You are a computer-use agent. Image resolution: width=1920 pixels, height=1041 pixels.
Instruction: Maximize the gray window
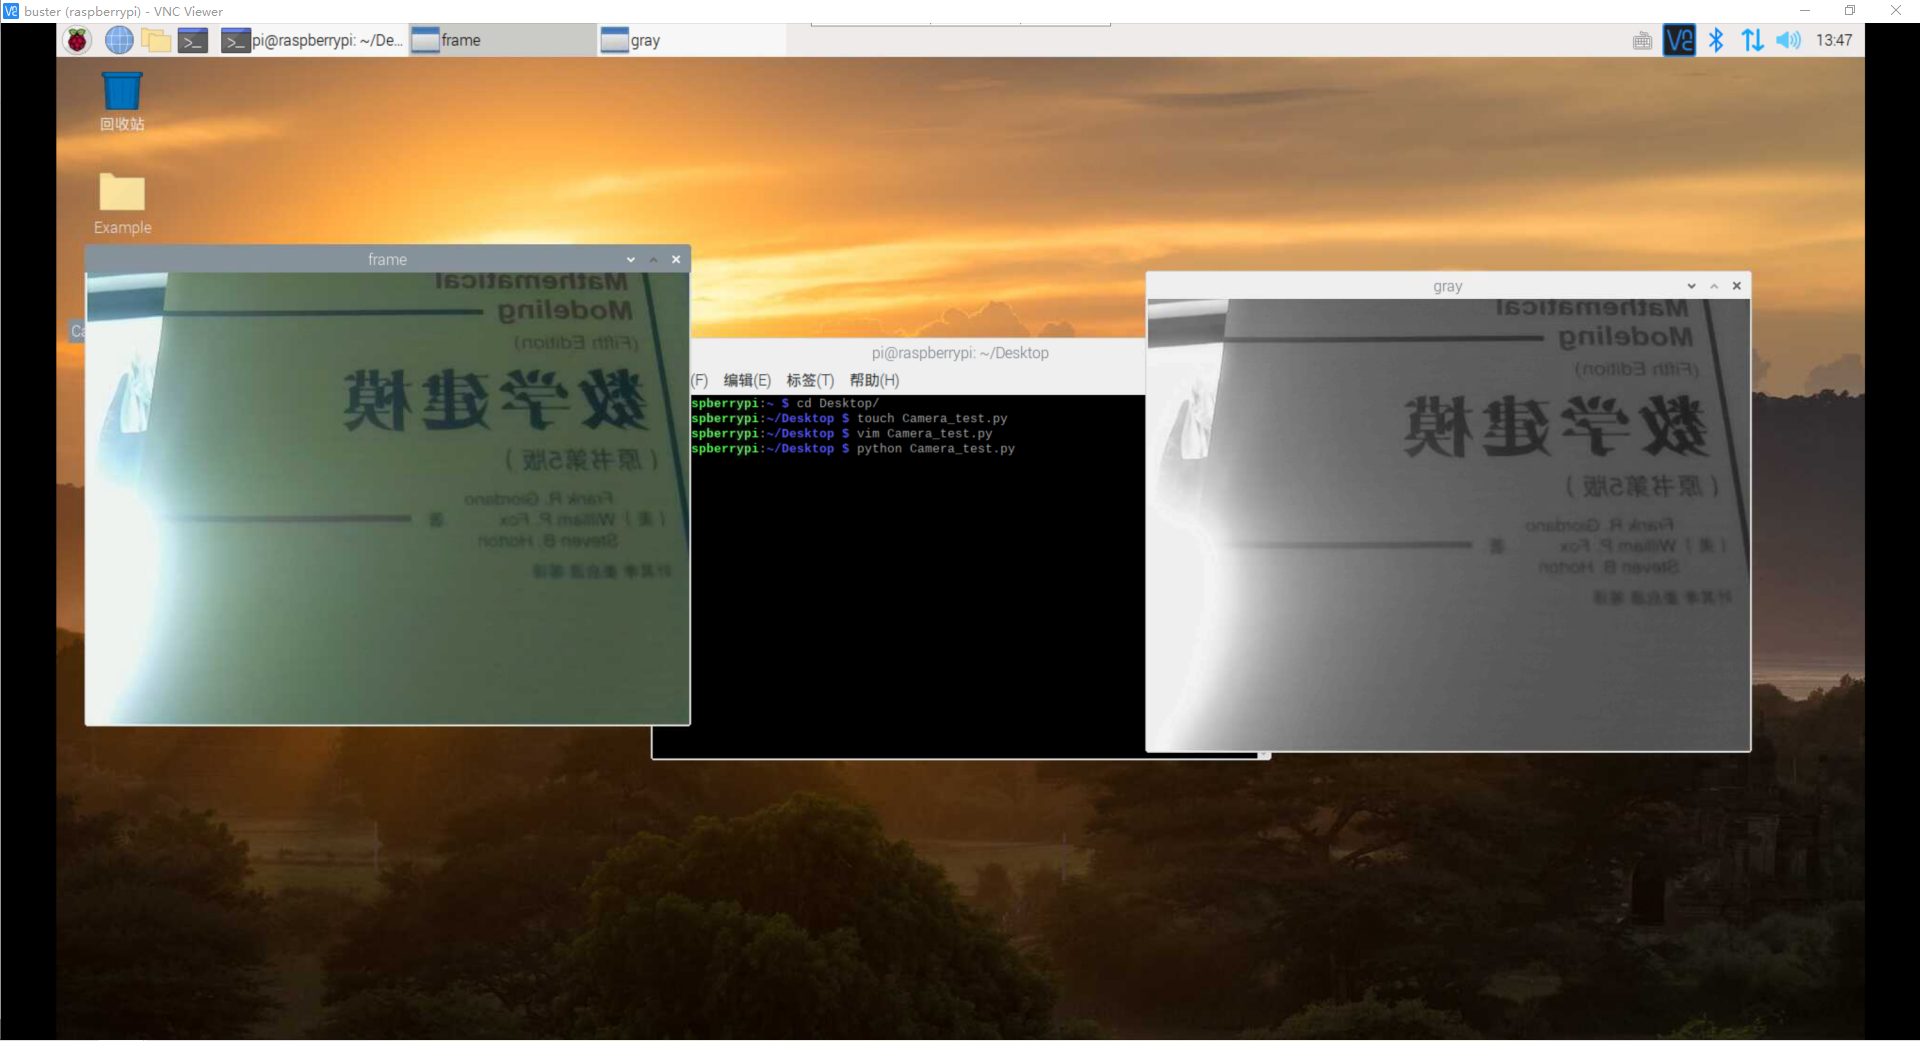coord(1714,286)
